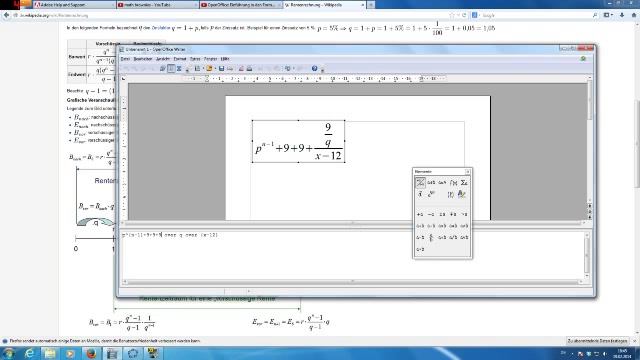Expand the Open file dropdown arrow
The image size is (640, 360).
tap(215, 69)
